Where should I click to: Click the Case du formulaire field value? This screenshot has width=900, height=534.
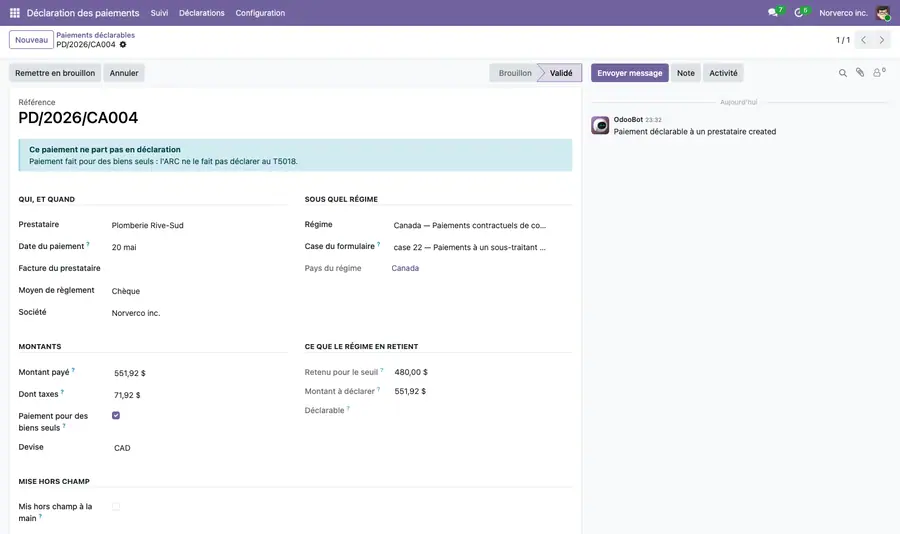[x=470, y=247]
